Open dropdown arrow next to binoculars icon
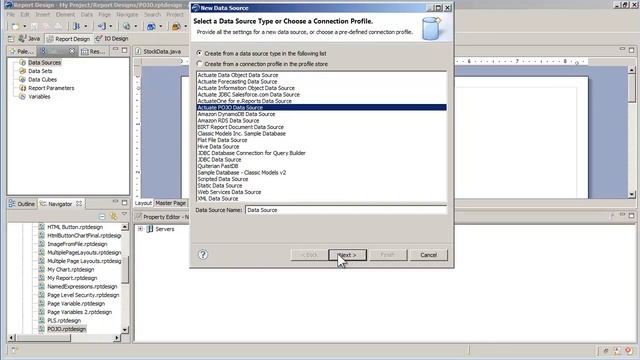 click(x=160, y=27)
